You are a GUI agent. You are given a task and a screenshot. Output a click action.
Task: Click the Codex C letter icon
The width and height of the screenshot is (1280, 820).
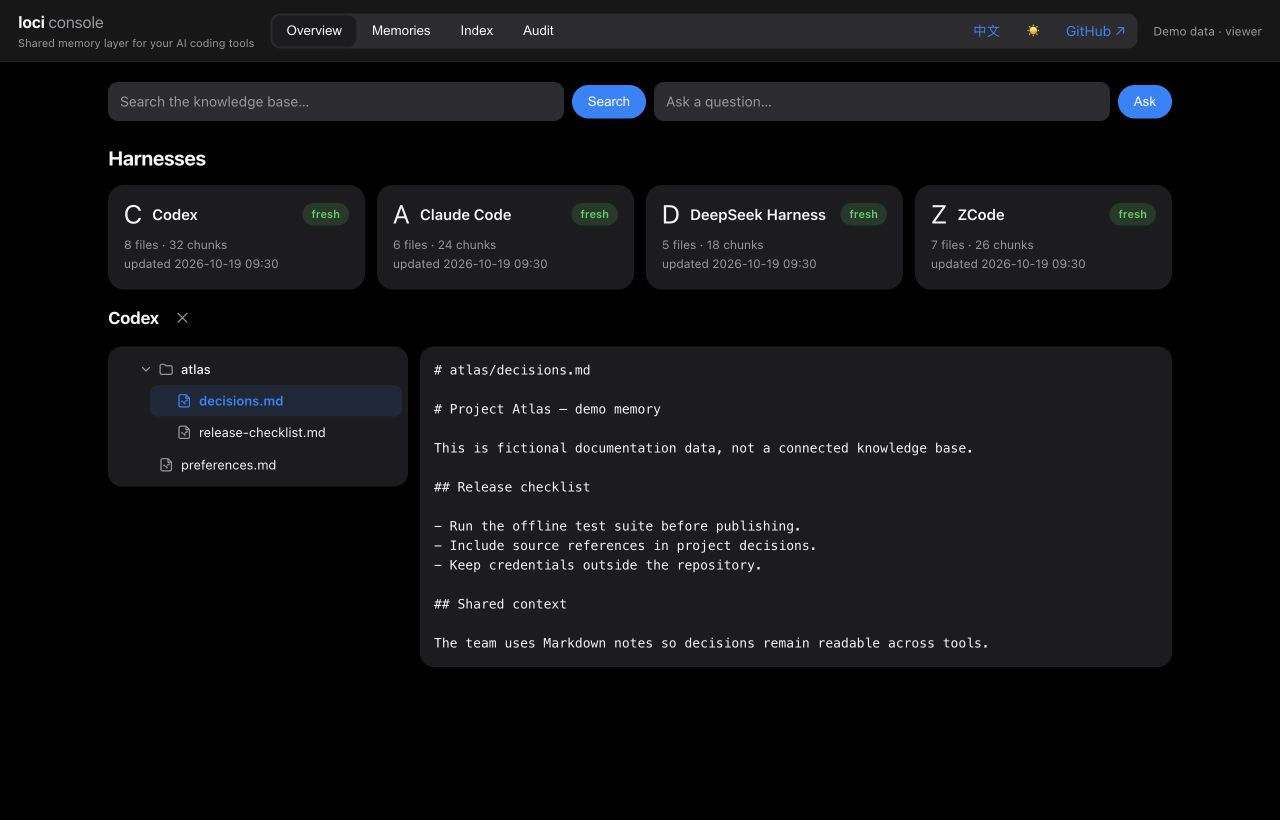tap(133, 214)
